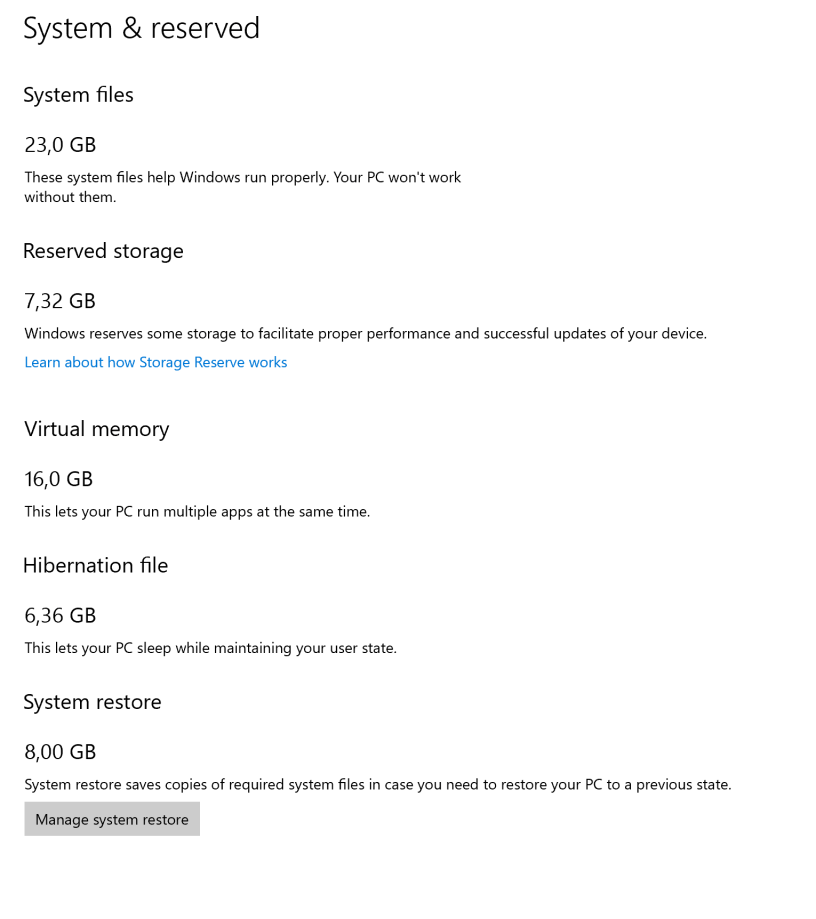Select the Virtual memory heading
This screenshot has width=816, height=919.
[x=96, y=429]
